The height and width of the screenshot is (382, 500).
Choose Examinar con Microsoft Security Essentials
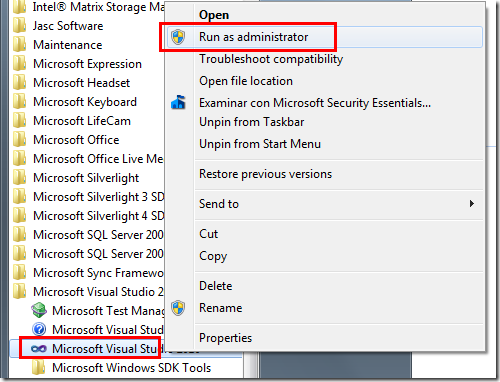[315, 103]
